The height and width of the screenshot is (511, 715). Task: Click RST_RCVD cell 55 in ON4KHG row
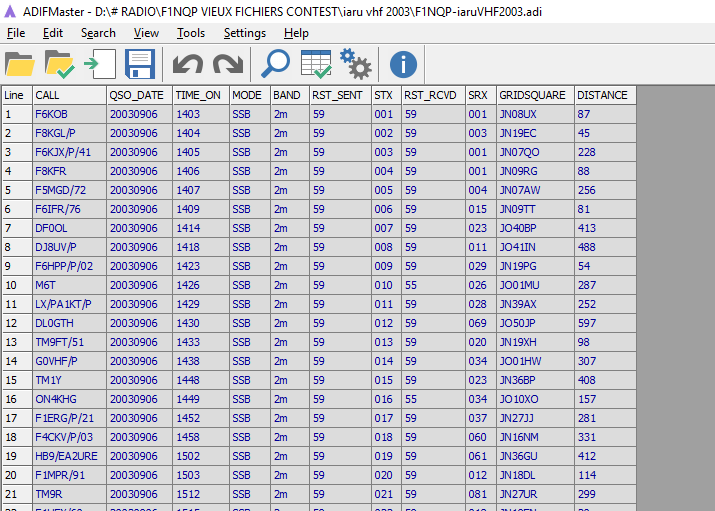(x=433, y=399)
